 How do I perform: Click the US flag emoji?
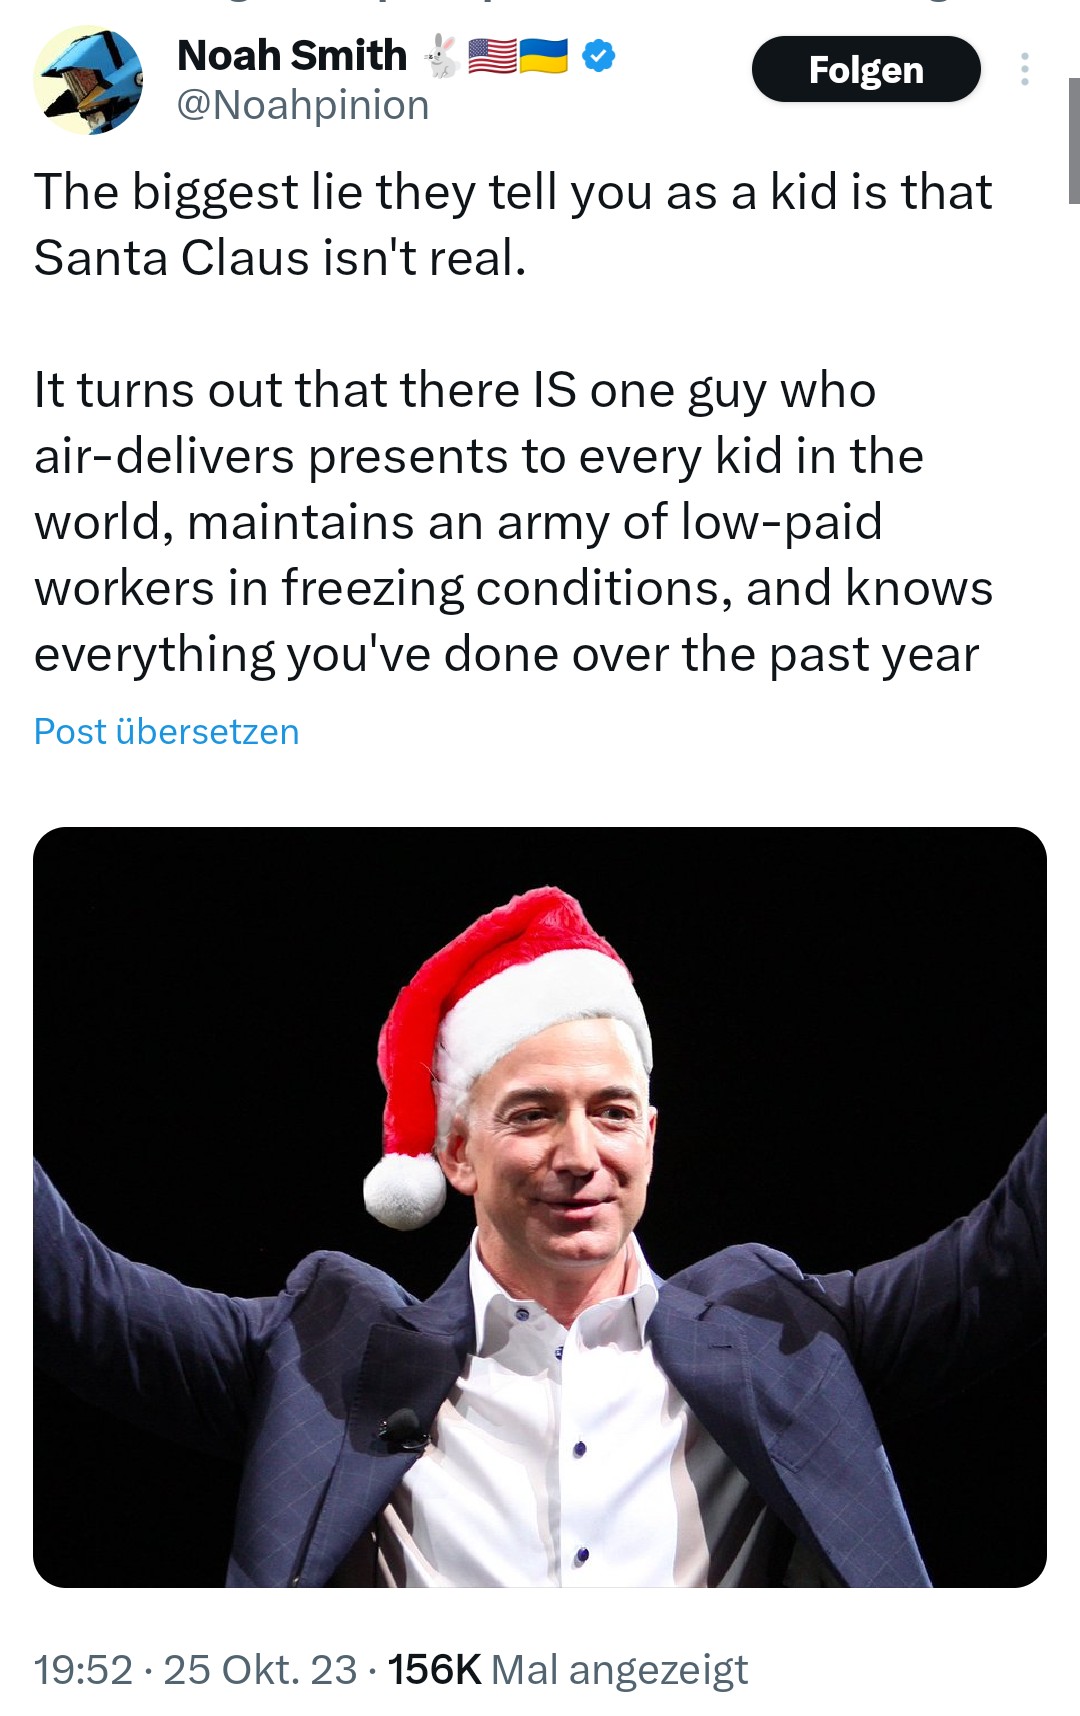(492, 57)
